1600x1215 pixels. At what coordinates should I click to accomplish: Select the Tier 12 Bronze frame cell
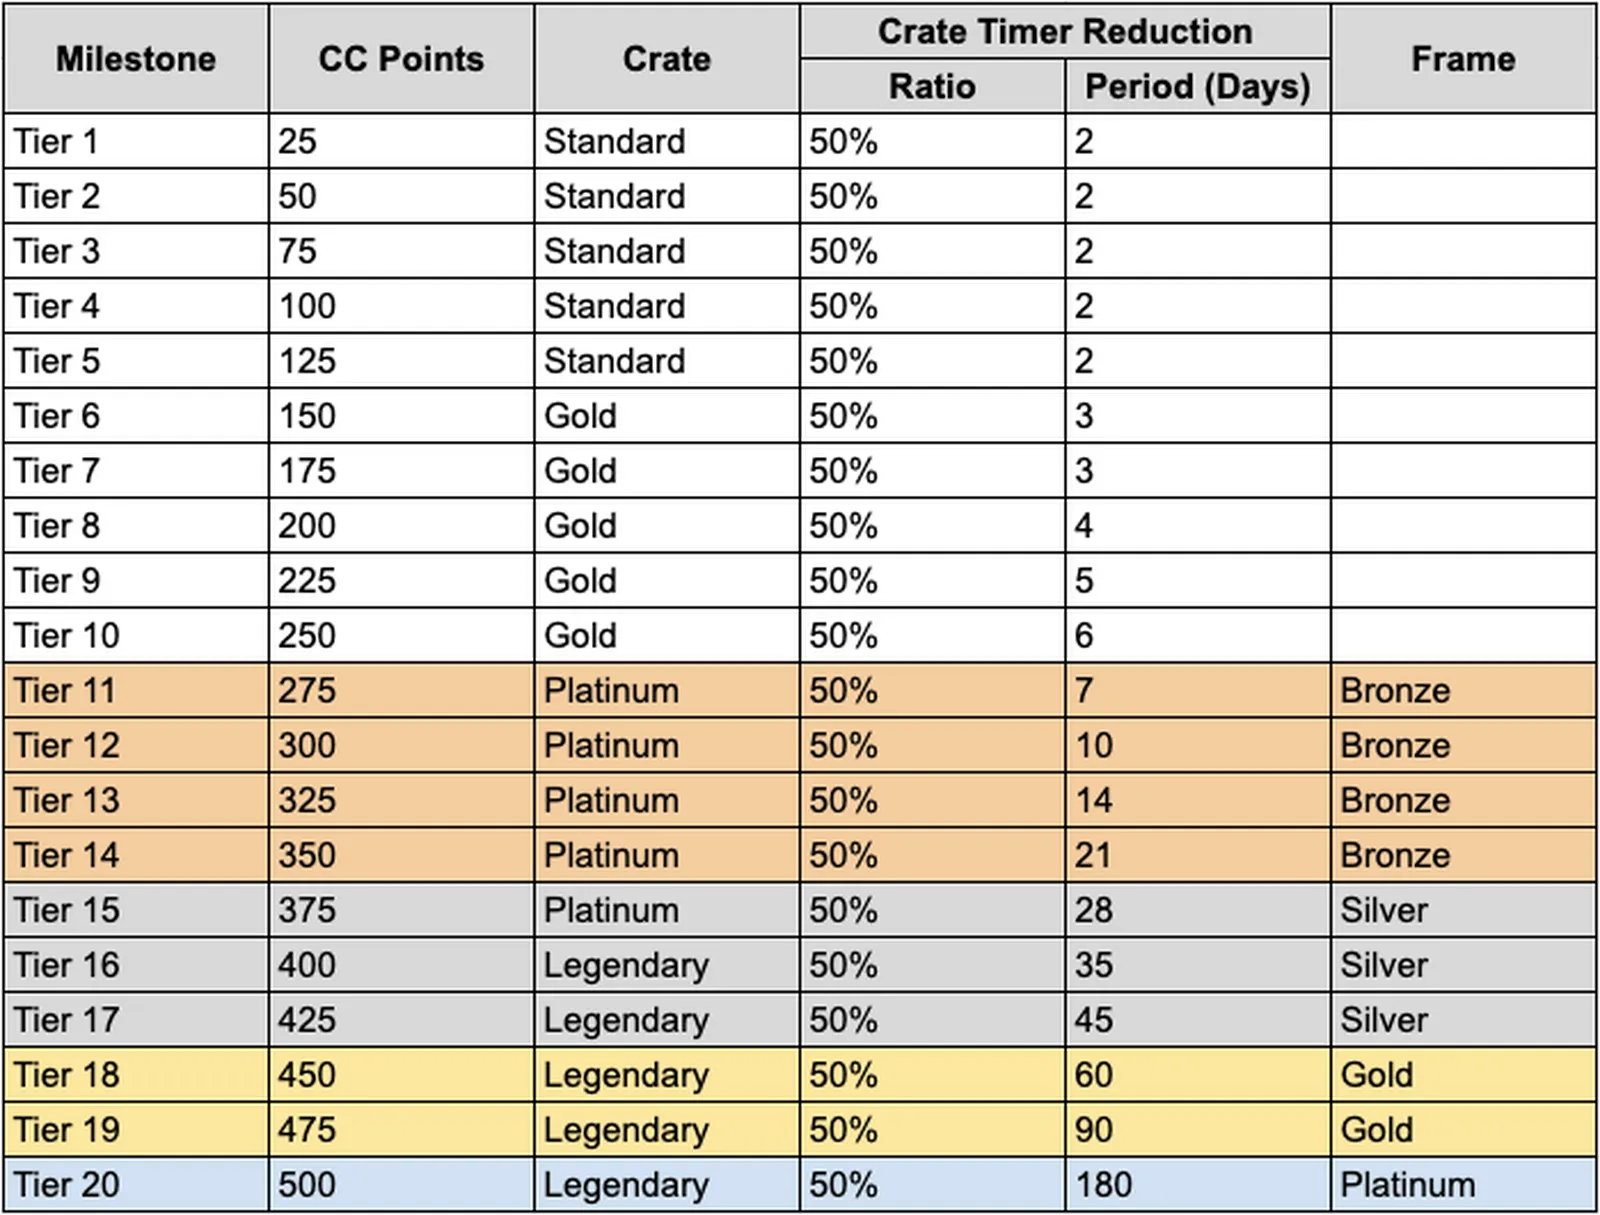[x=1463, y=746]
